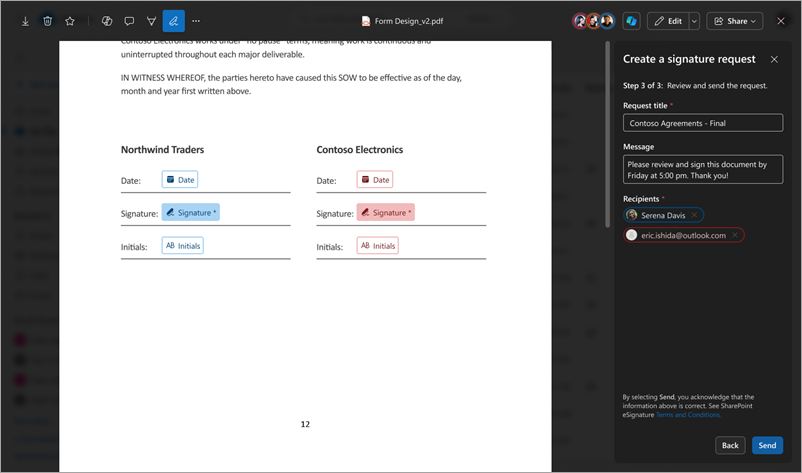802x473 pixels.
Task: Open the blue Copilot icon button
Action: tap(632, 21)
